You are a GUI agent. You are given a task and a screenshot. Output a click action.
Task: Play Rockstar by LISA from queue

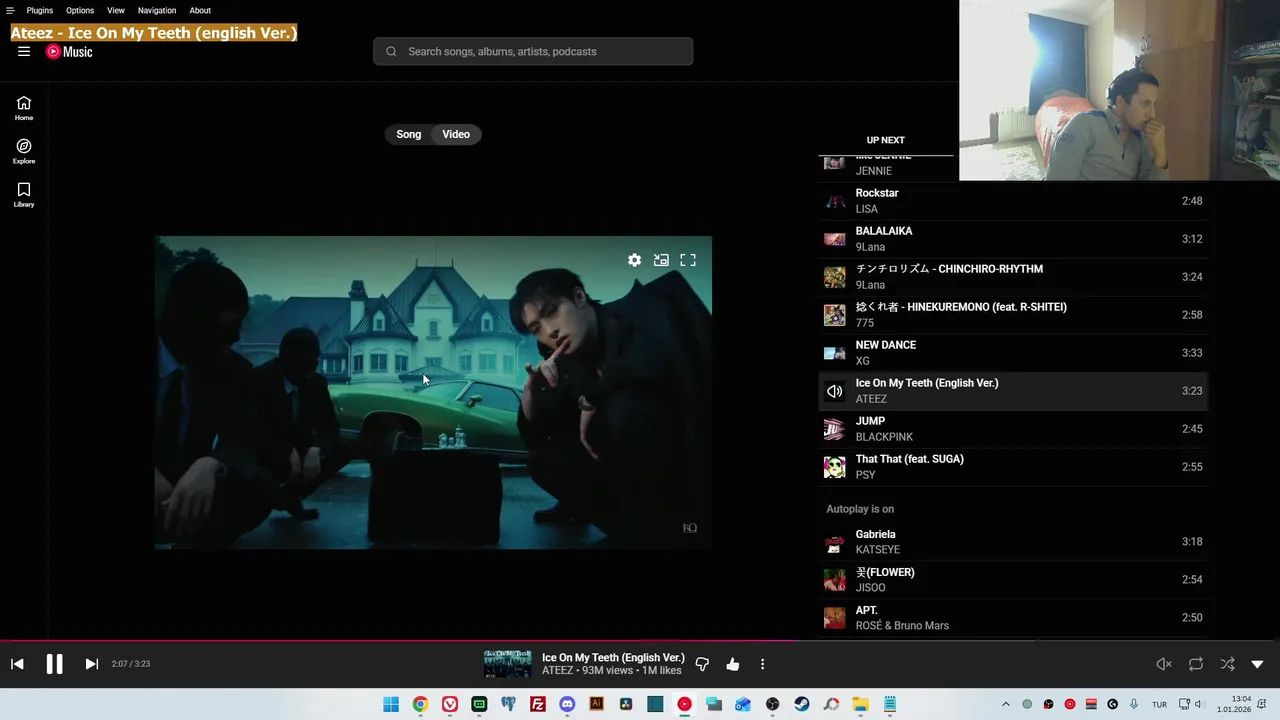tap(1013, 201)
